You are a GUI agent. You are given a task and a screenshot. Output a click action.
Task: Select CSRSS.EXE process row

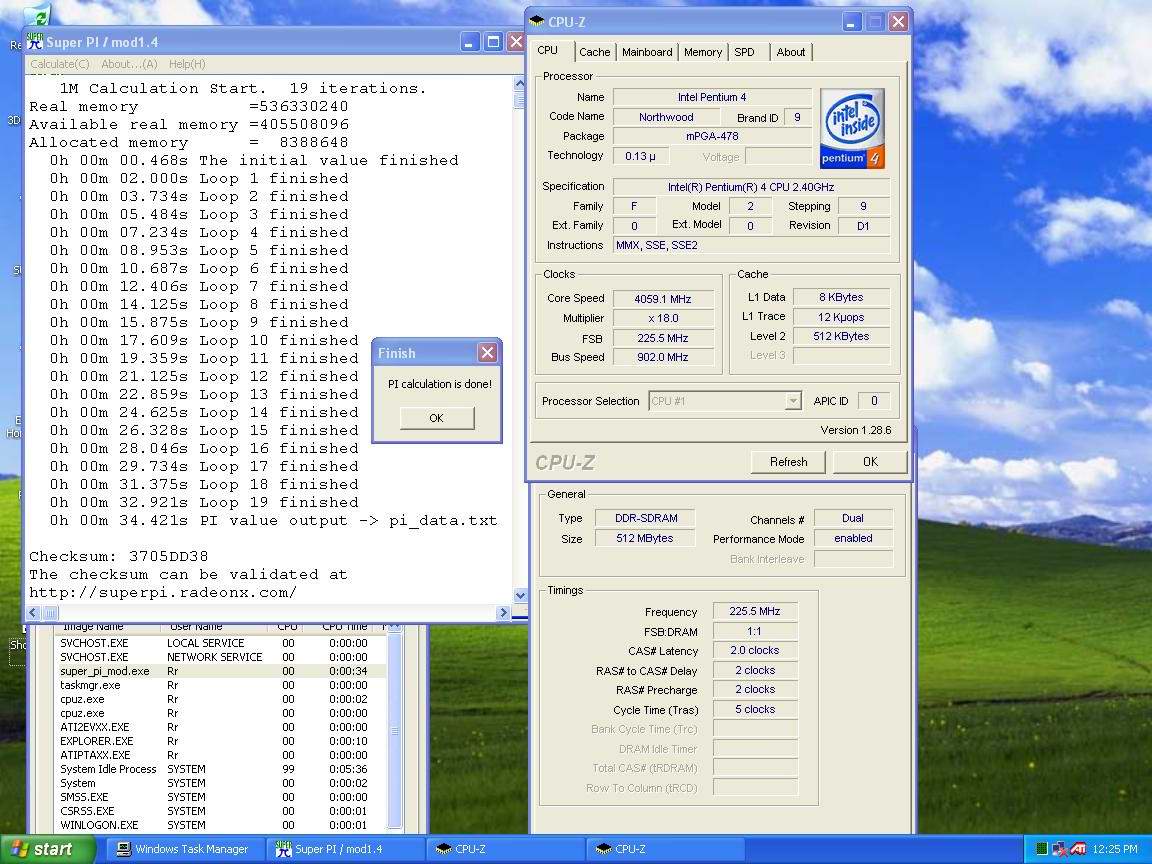(x=222, y=810)
